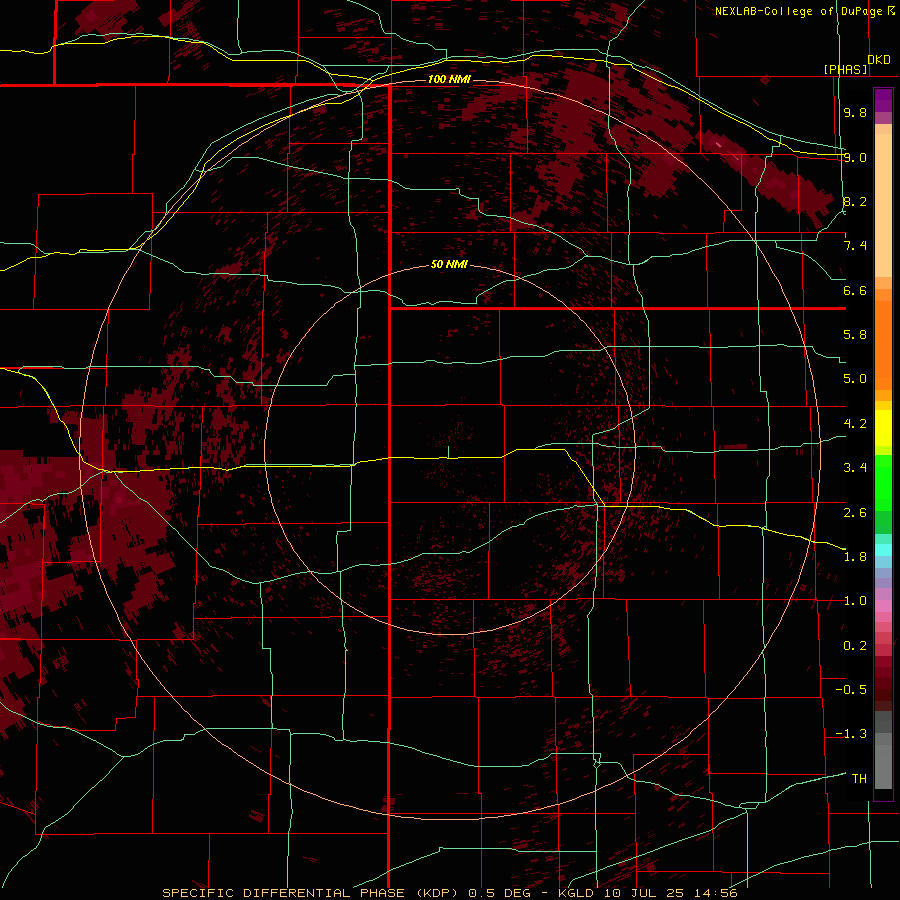Click the 5.8 value on the color scale
This screenshot has width=900, height=900.
855,335
